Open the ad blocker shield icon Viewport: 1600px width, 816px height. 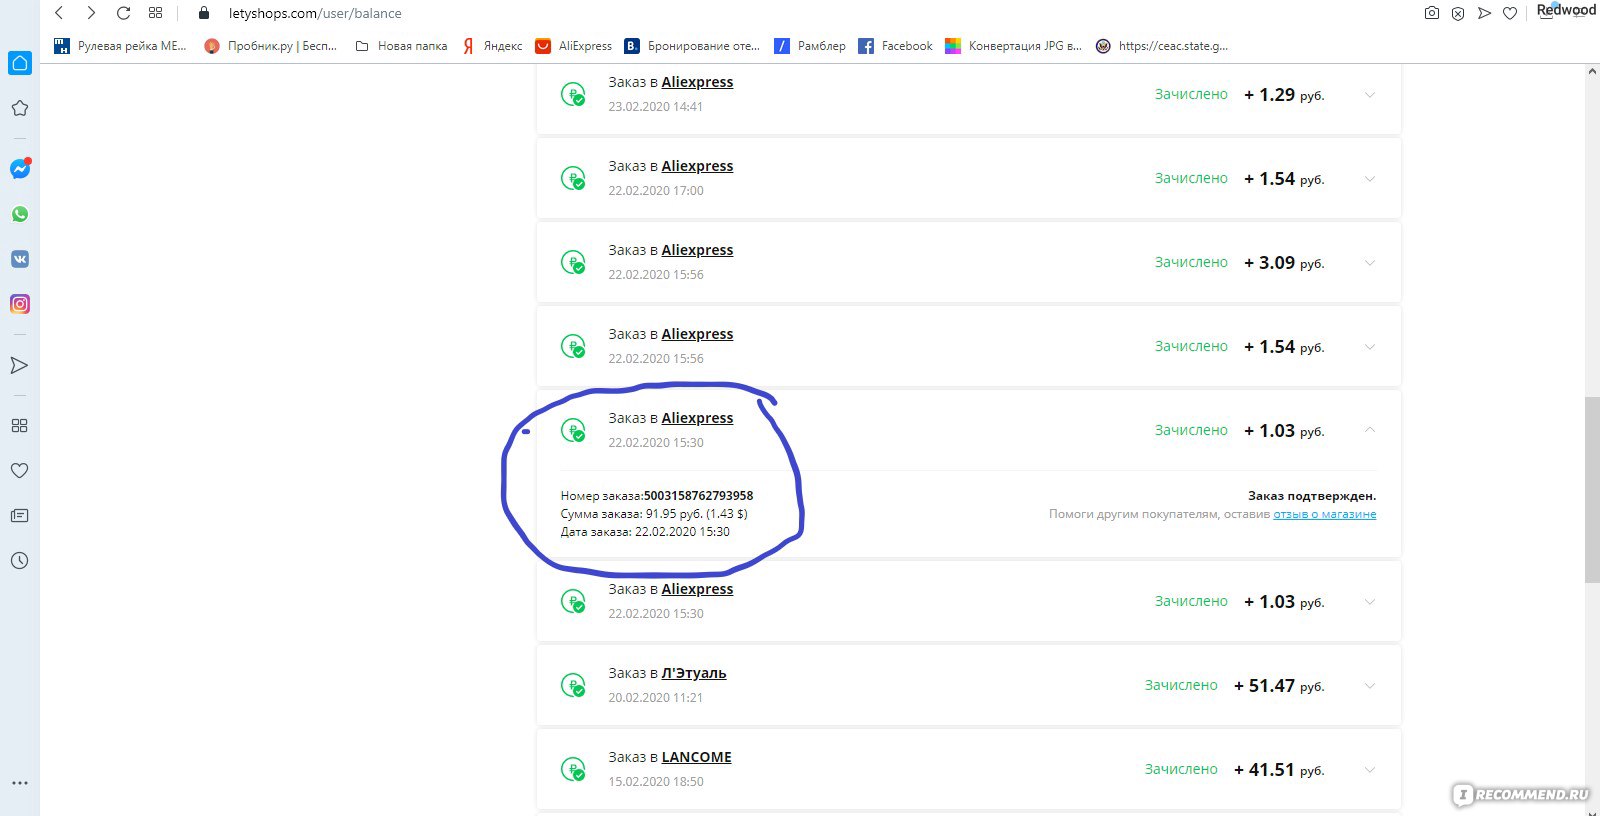pos(1458,13)
